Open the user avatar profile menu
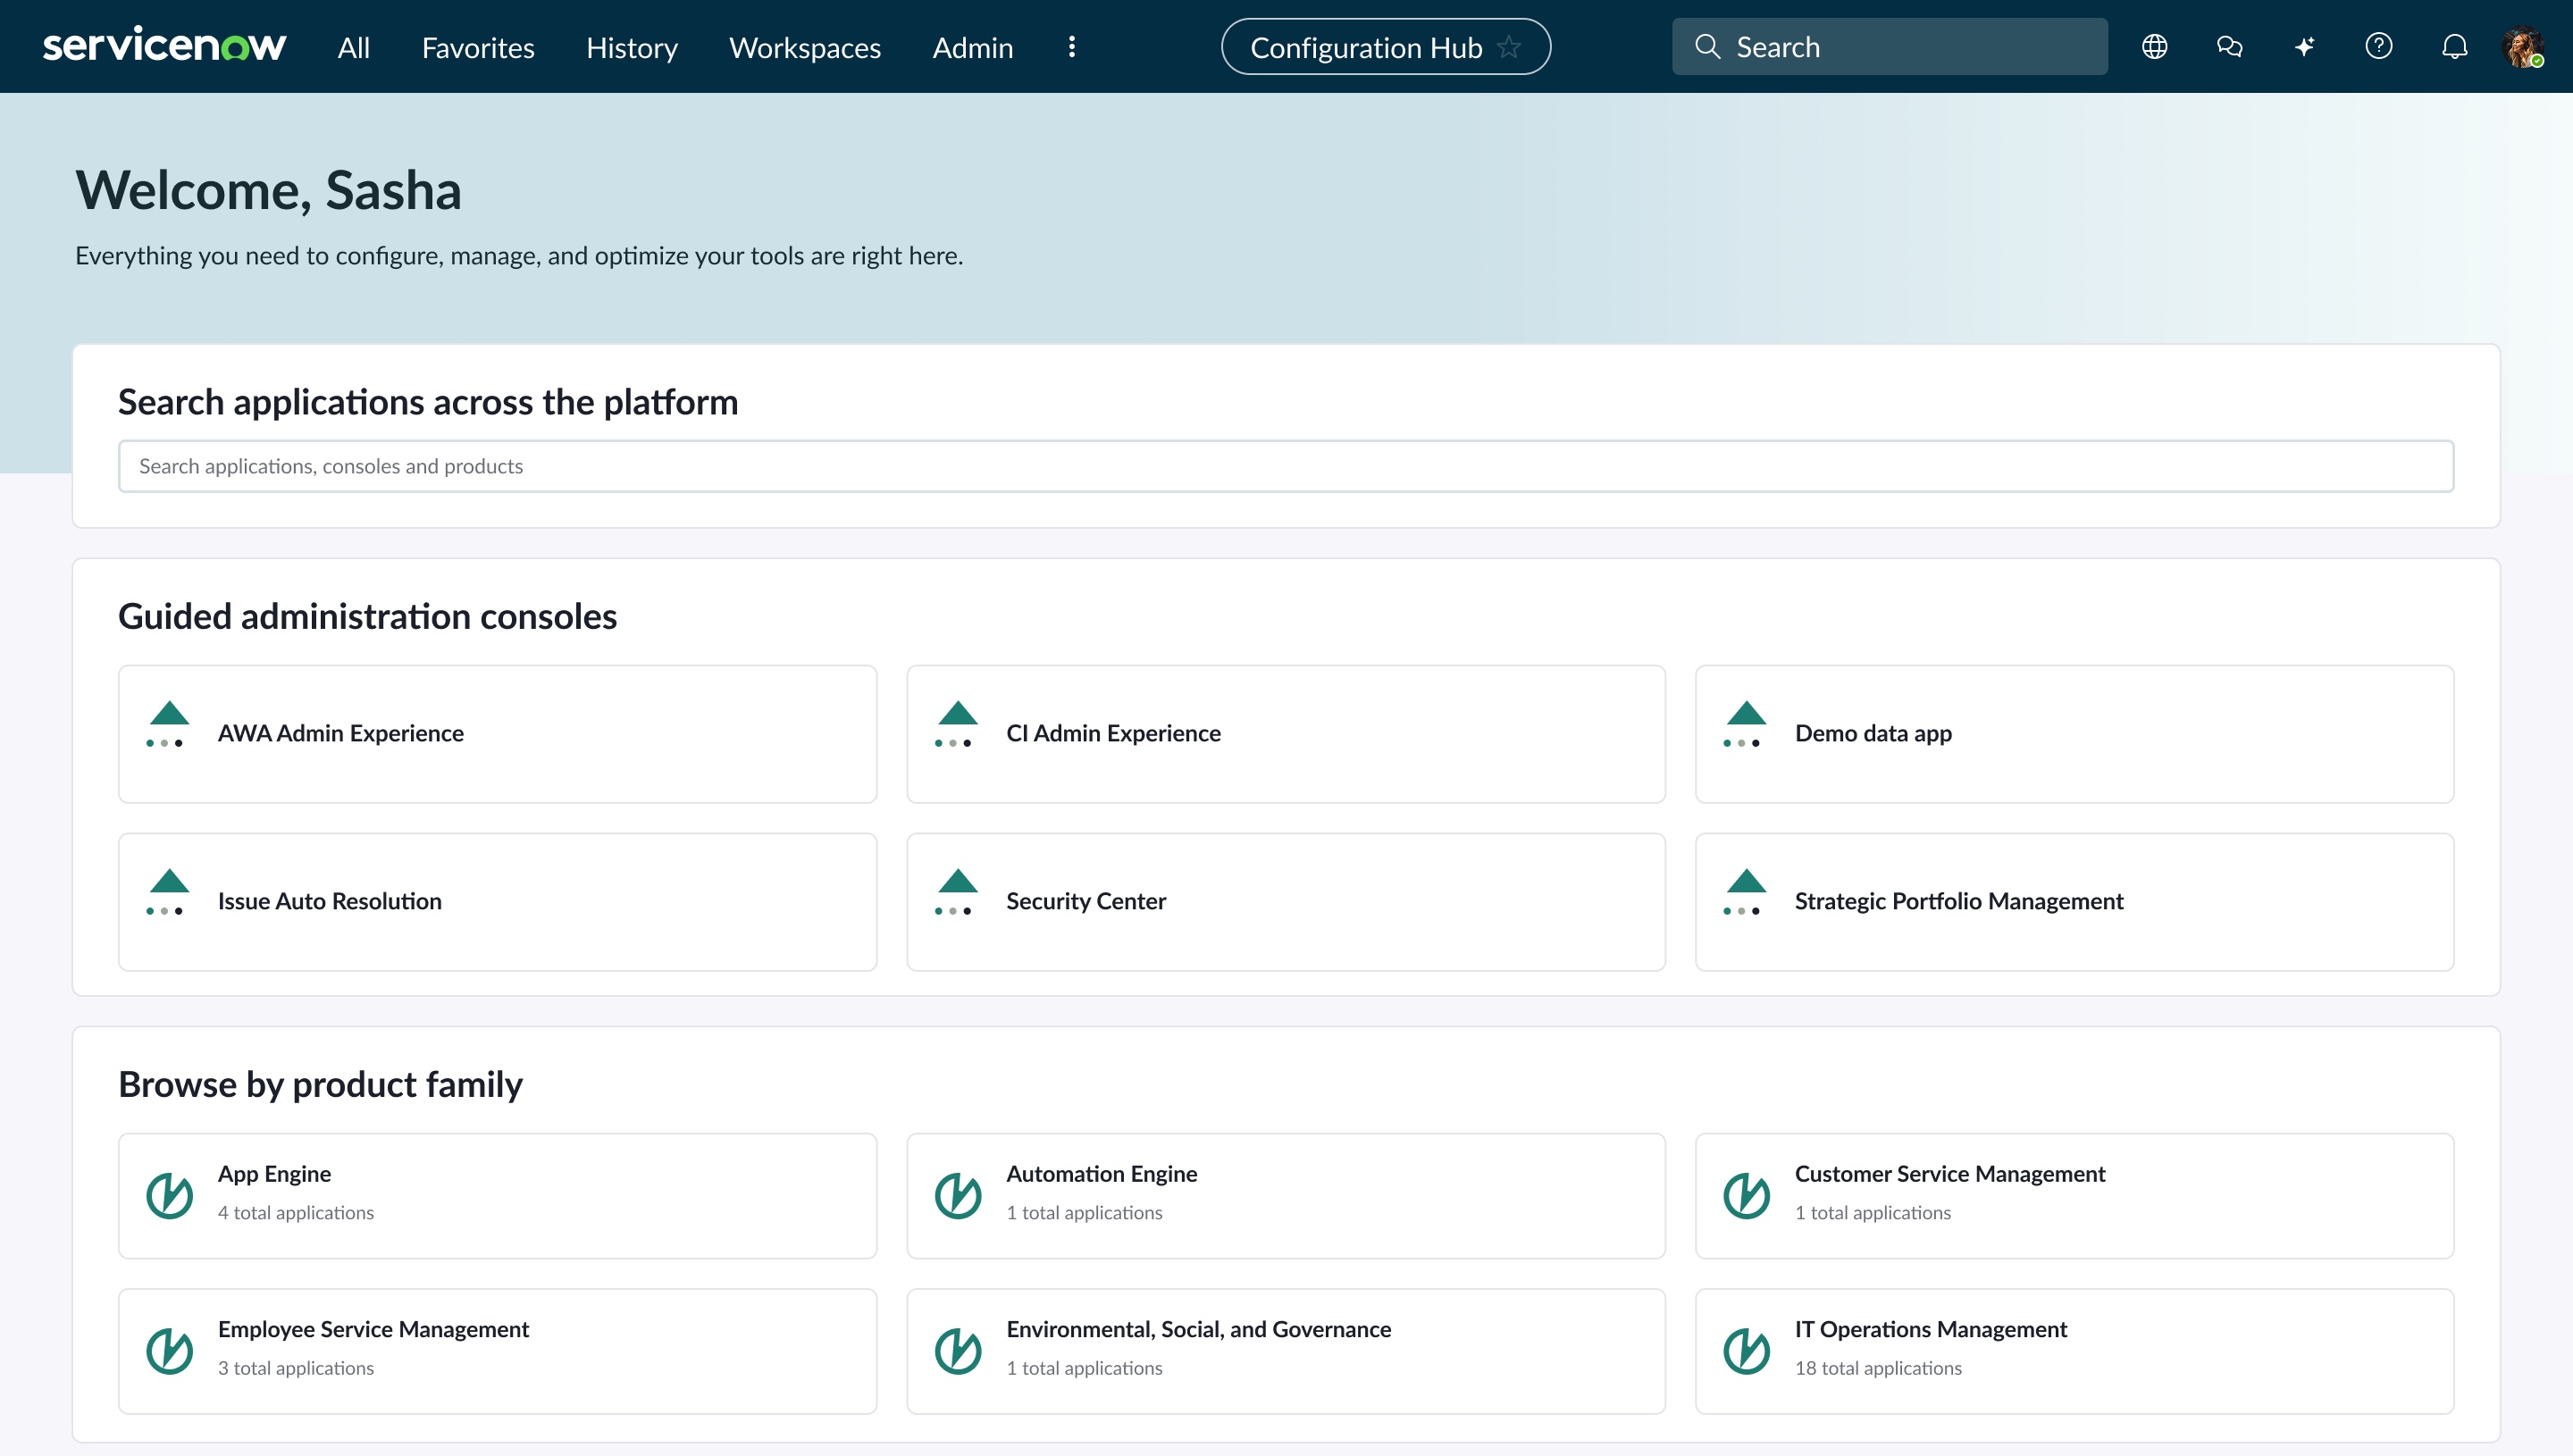 (x=2523, y=47)
